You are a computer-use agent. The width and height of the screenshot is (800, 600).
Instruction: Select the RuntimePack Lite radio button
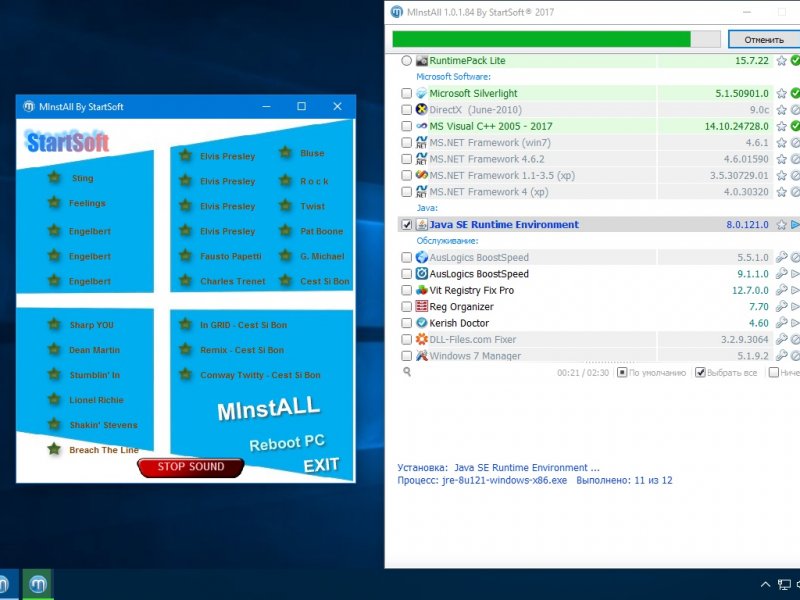(x=406, y=61)
